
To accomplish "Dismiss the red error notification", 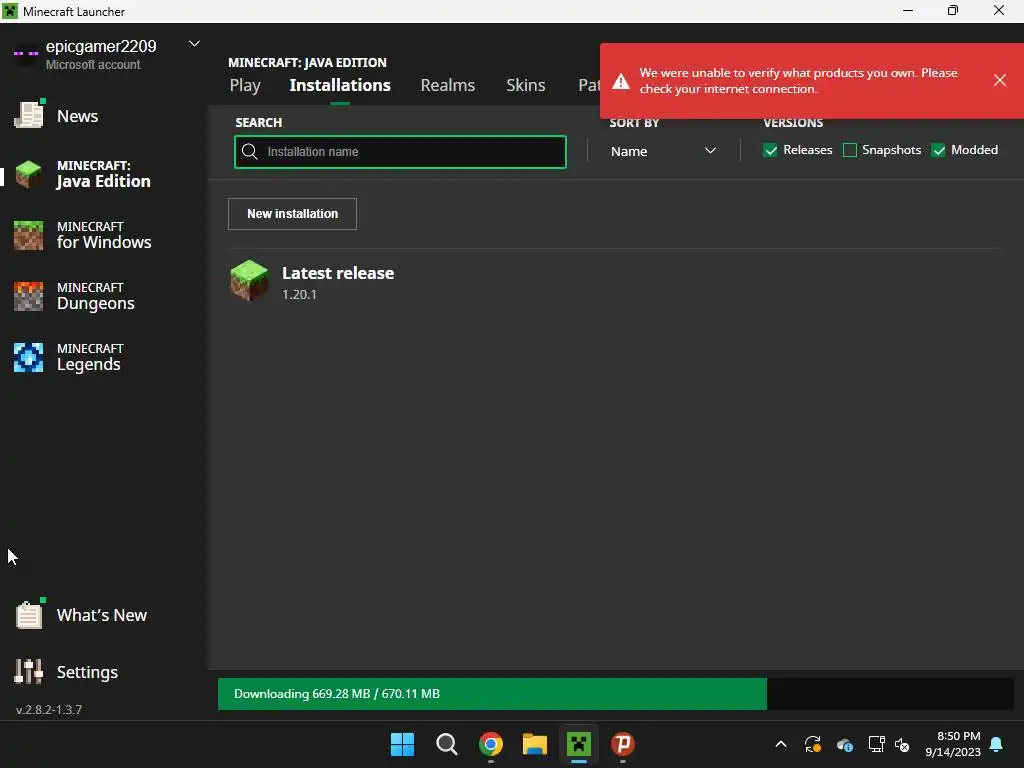I will click(1000, 80).
